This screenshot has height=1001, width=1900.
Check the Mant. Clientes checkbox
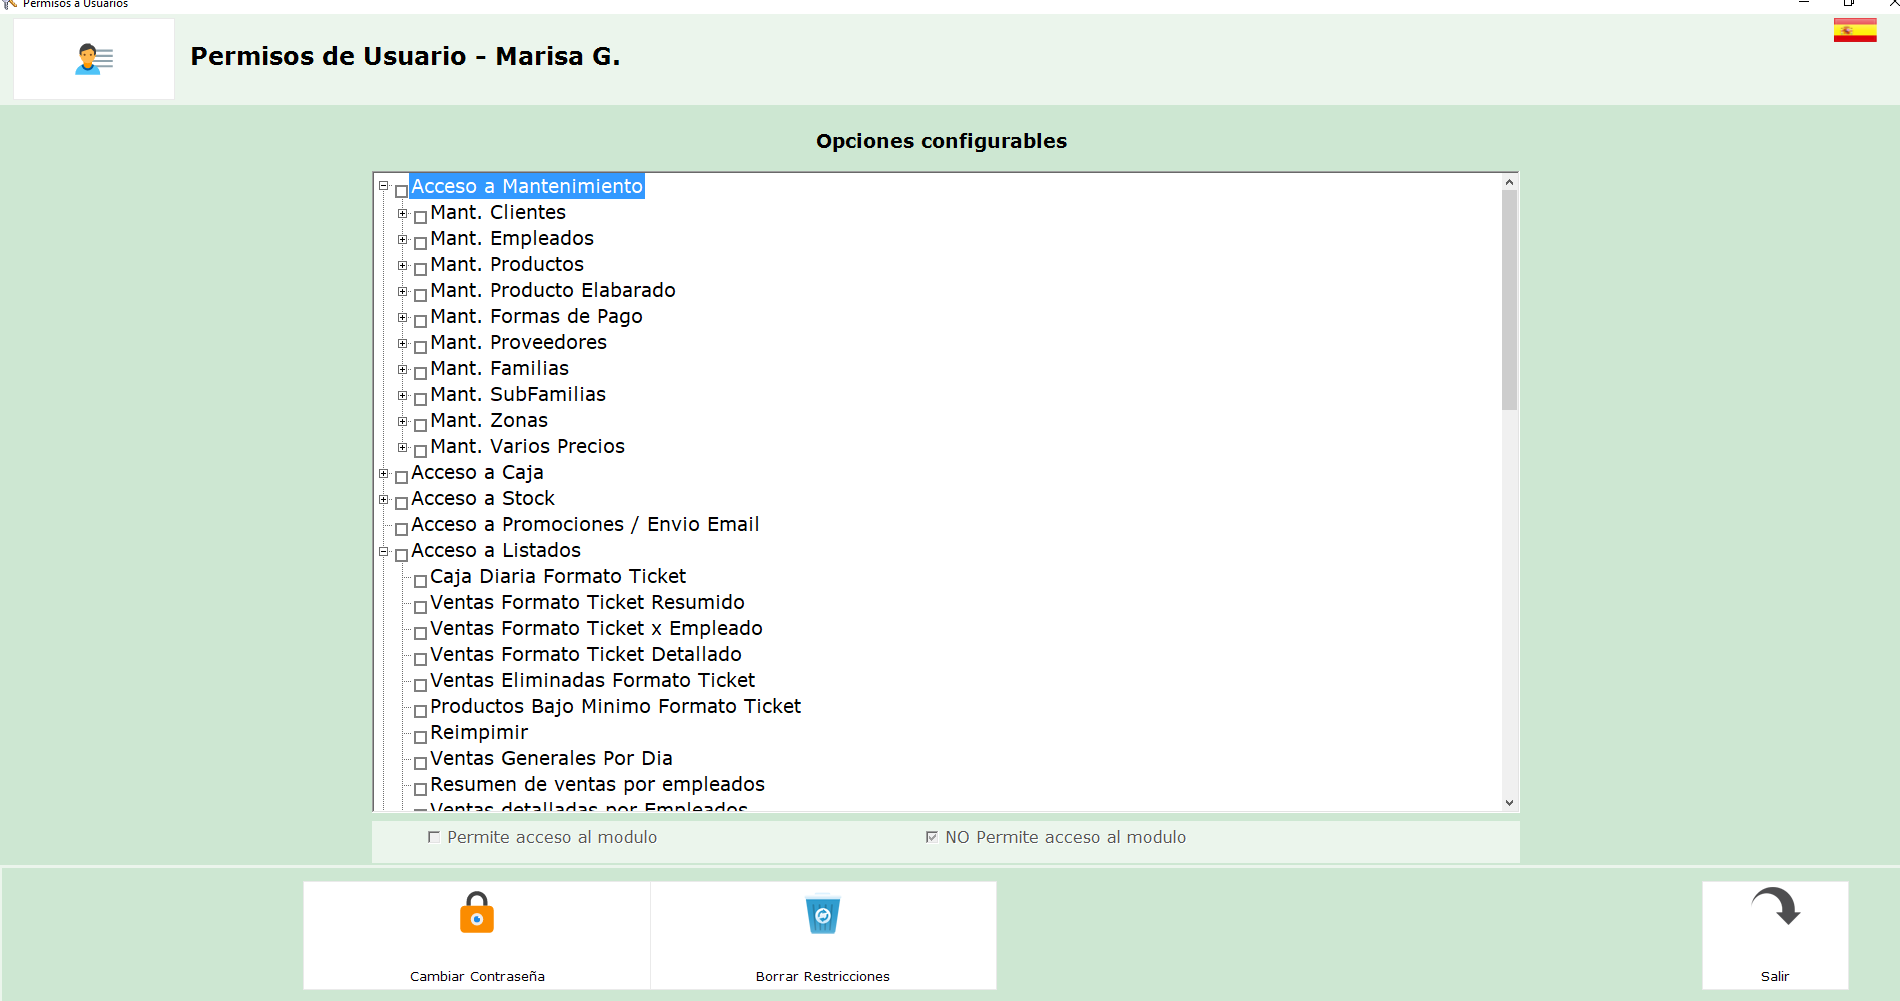pos(421,216)
